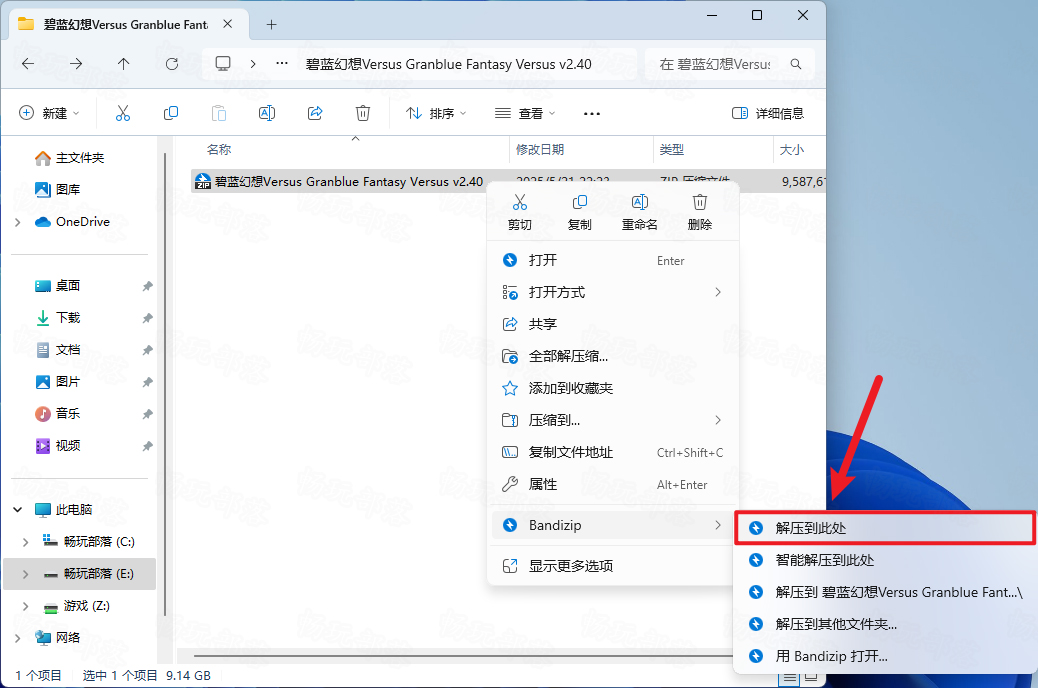The image size is (1038, 688).
Task: Select 复制文件地址 menu entry
Action: [613, 452]
